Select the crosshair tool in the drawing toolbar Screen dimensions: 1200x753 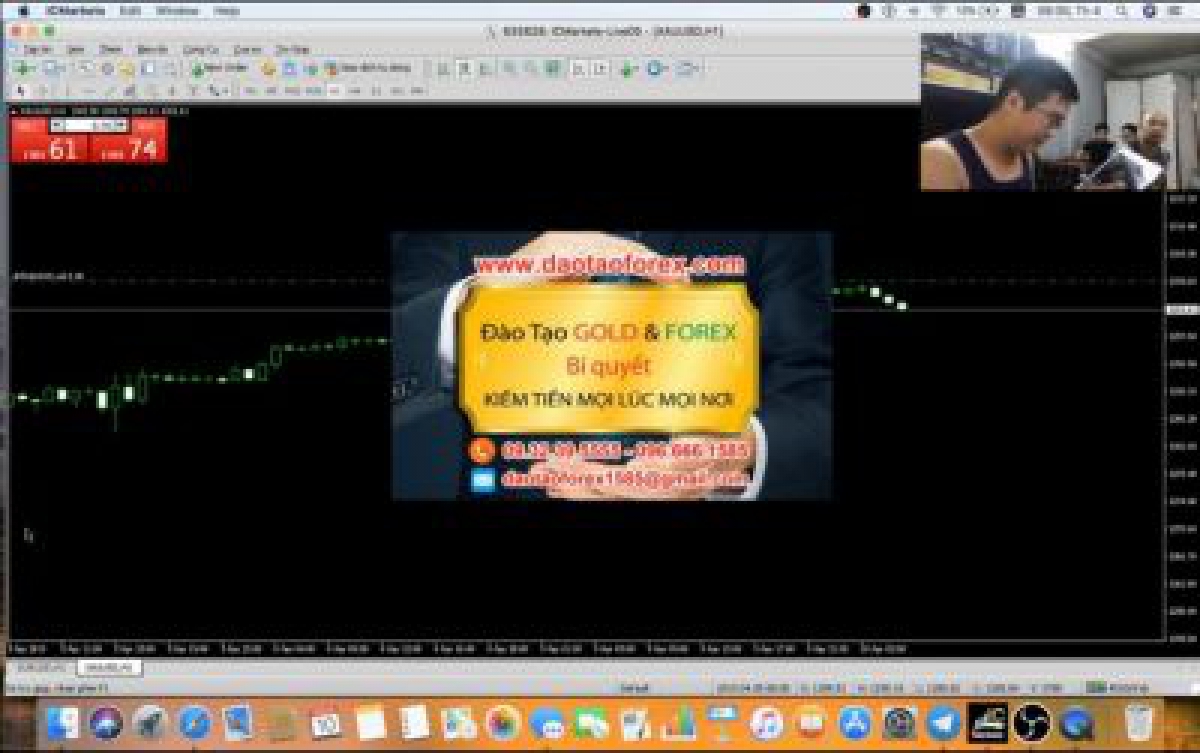[42, 91]
